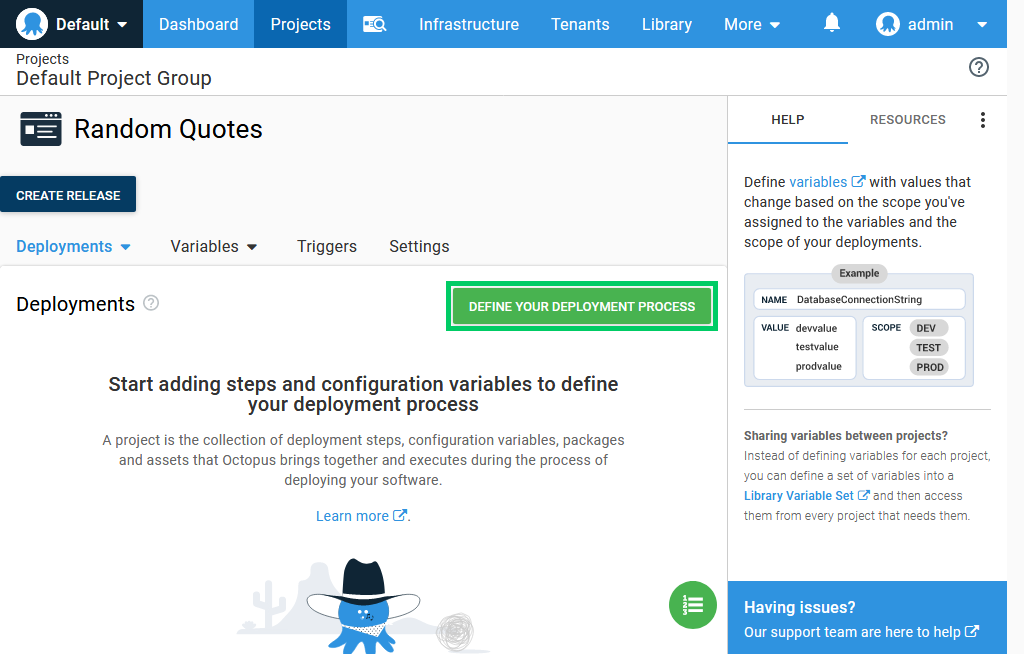The image size is (1024, 654).
Task: Open the Library section
Action: pyautogui.click(x=667, y=24)
